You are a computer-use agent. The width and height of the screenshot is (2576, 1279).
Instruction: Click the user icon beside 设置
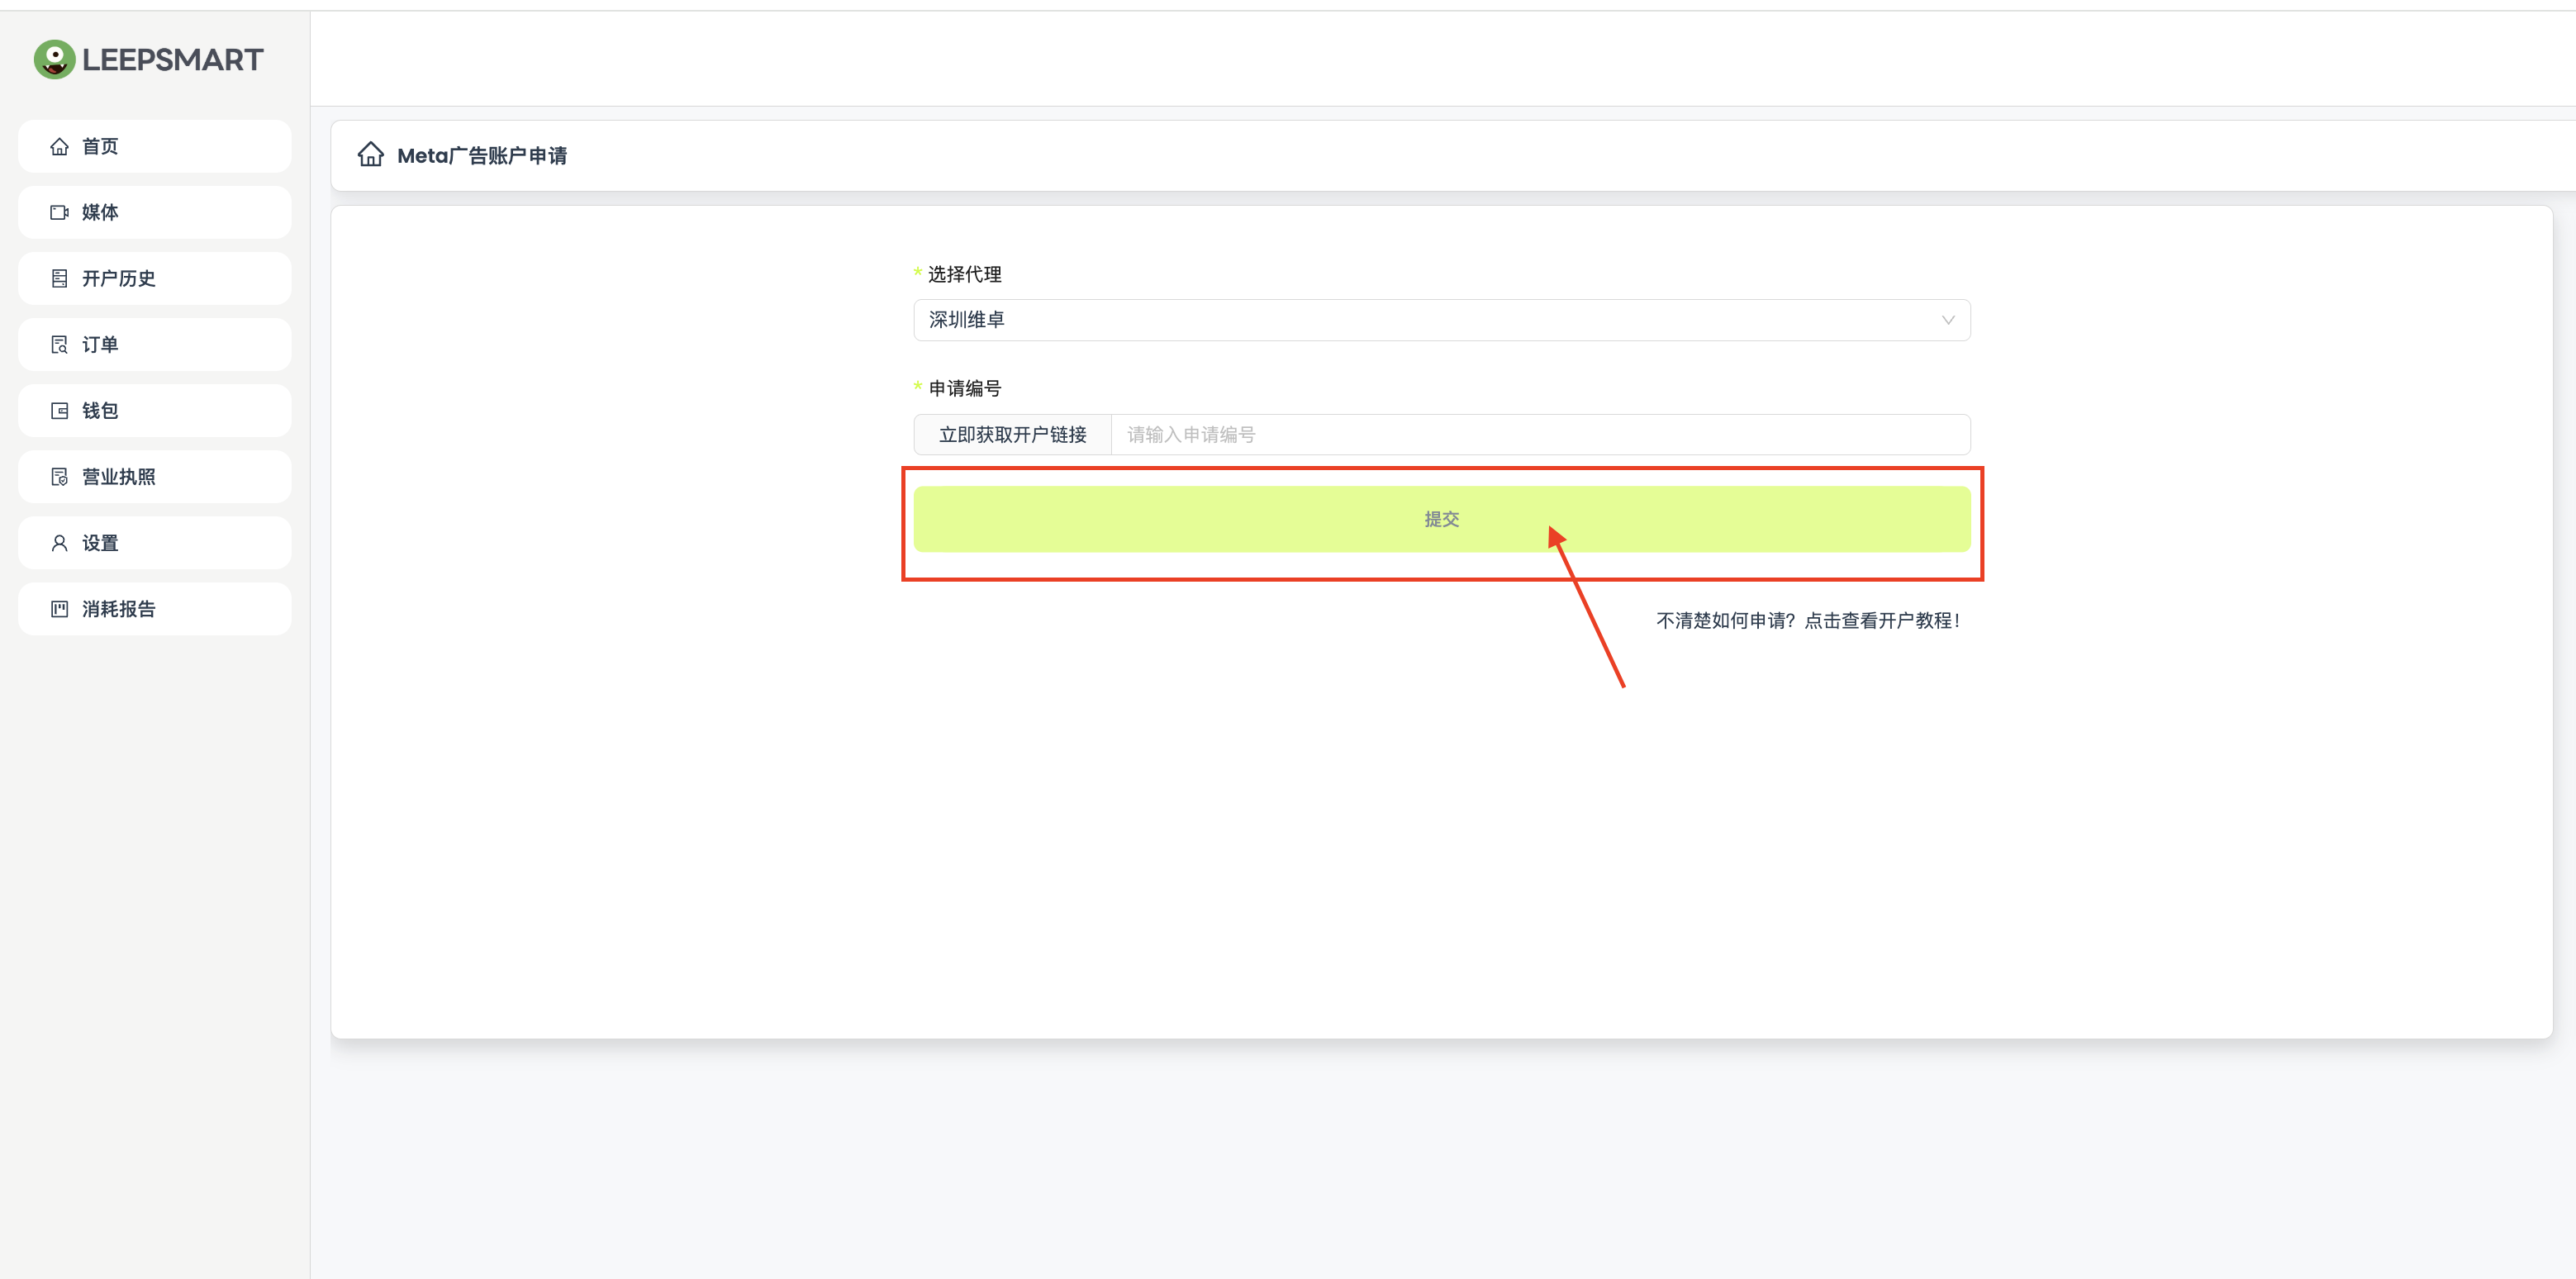[x=60, y=542]
